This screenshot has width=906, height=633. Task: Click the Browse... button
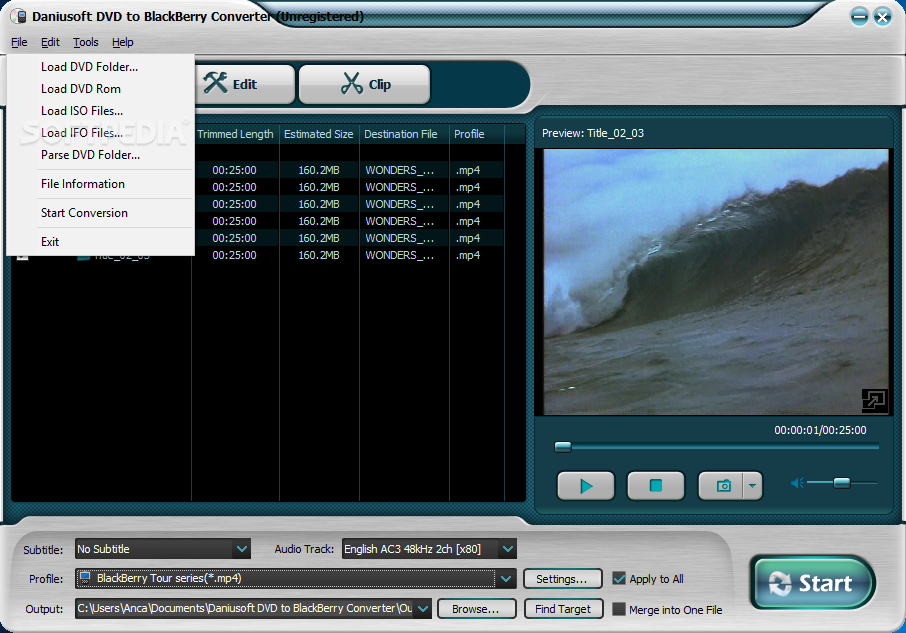point(476,609)
